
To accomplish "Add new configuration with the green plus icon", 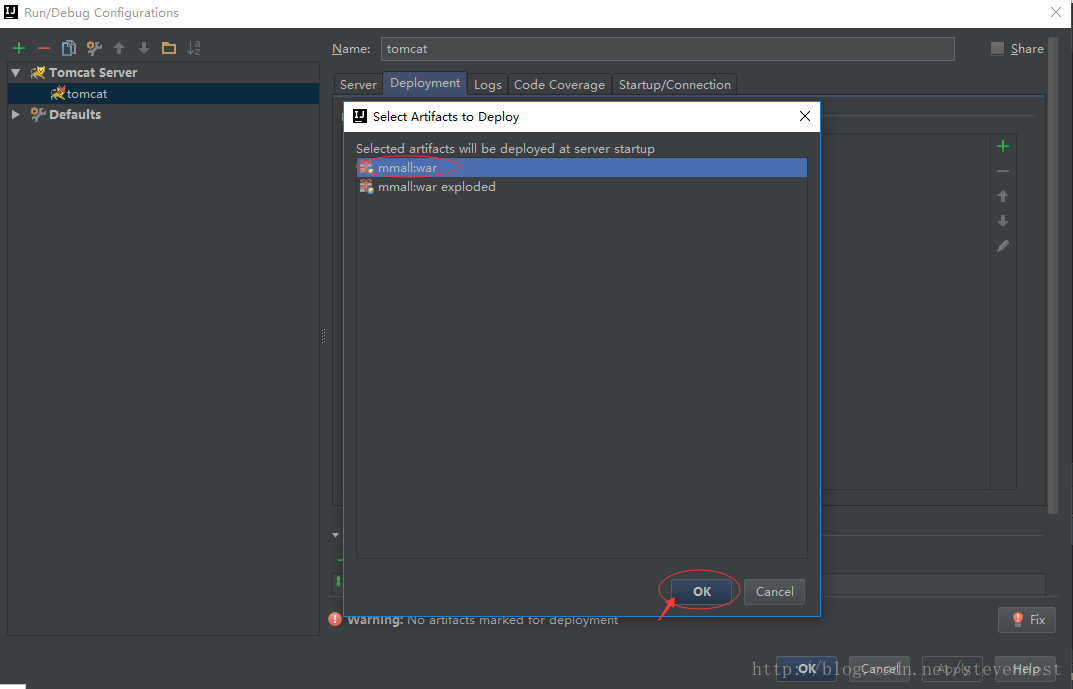I will click(19, 48).
